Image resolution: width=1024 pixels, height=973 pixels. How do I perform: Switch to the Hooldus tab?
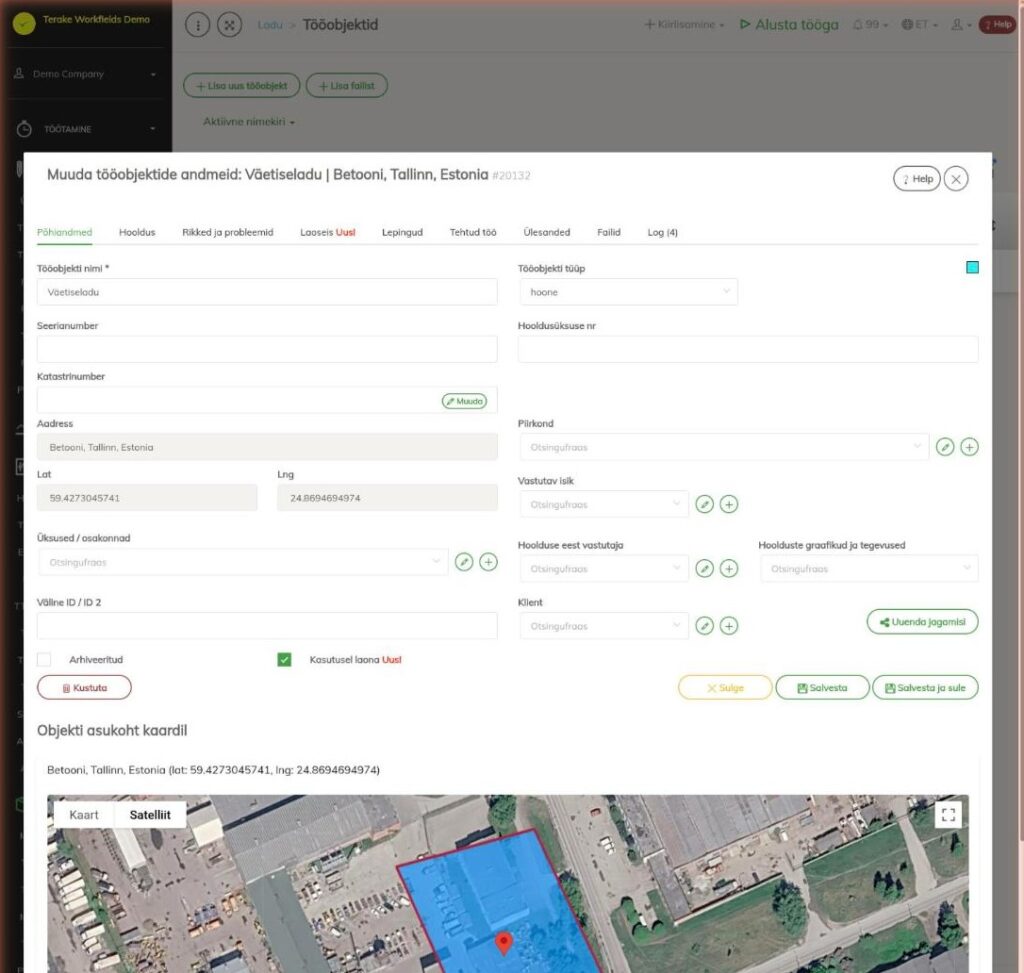pos(137,232)
